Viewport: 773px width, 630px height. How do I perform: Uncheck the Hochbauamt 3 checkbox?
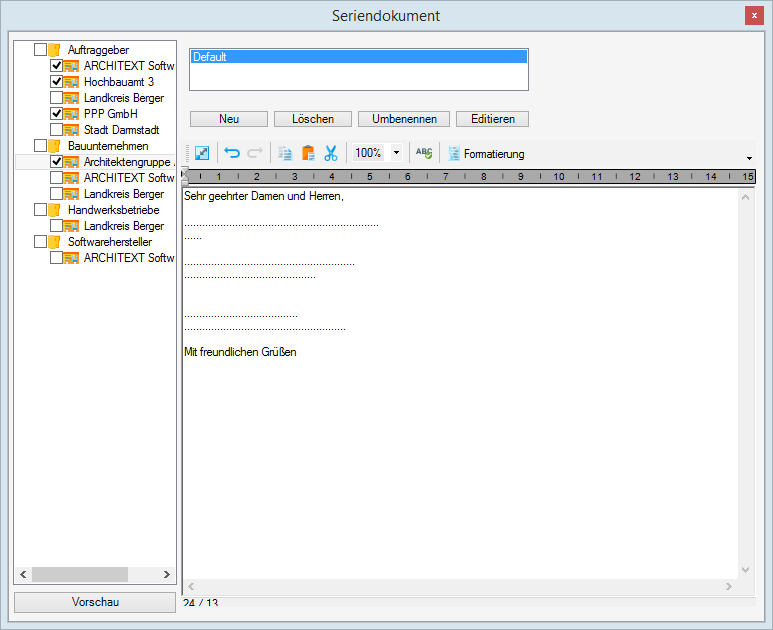57,81
